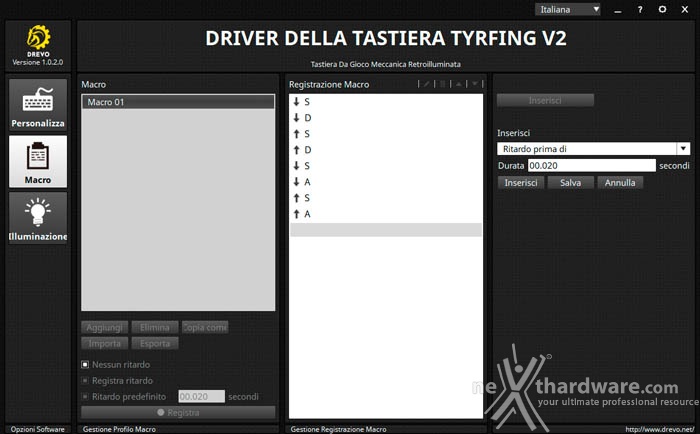Click the edit pencil icon above macro recording
This screenshot has width=700, height=434.
click(x=427, y=84)
